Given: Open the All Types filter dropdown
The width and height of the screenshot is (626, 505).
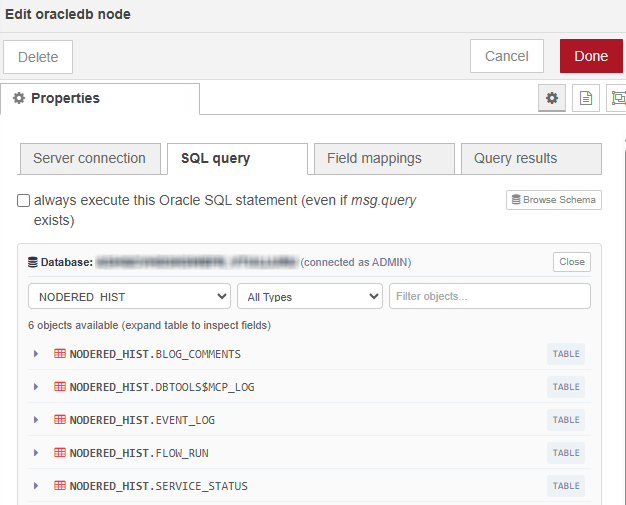Looking at the screenshot, I should [x=310, y=296].
